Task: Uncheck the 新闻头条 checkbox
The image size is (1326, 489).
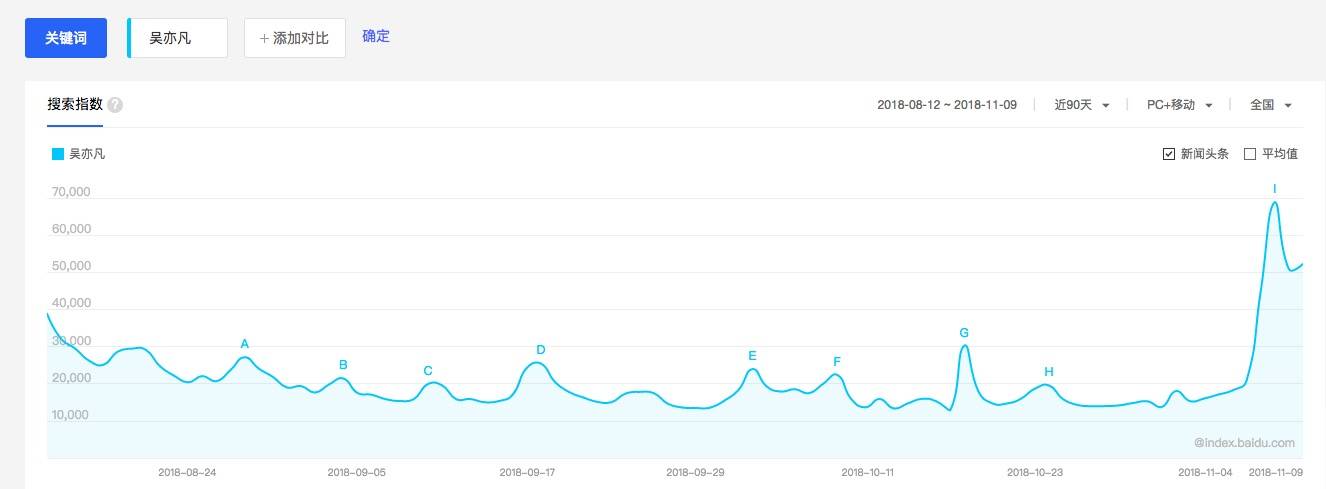Action: (x=1169, y=154)
